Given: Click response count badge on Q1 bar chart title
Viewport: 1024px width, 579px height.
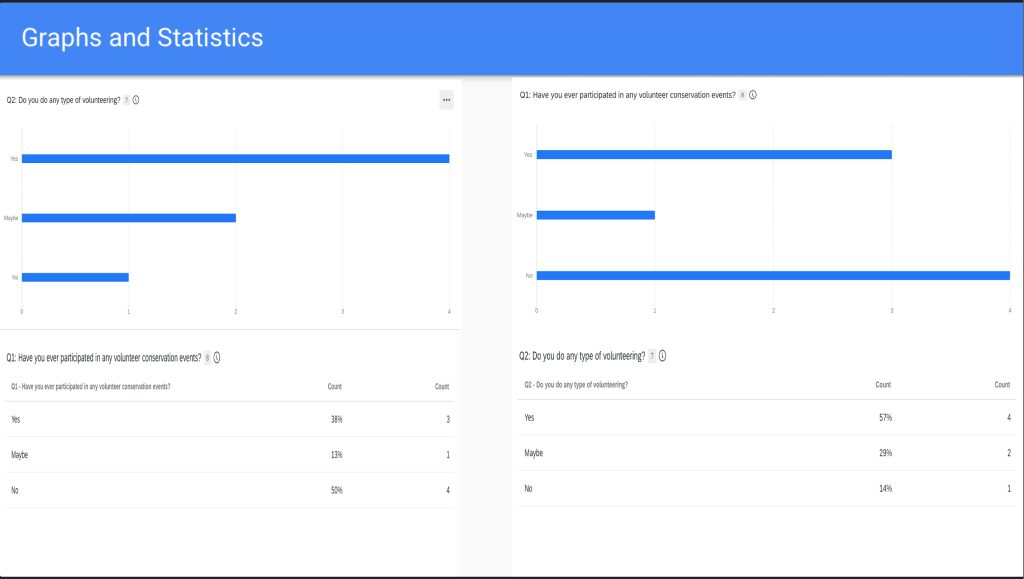Looking at the screenshot, I should pyautogui.click(x=742, y=95).
